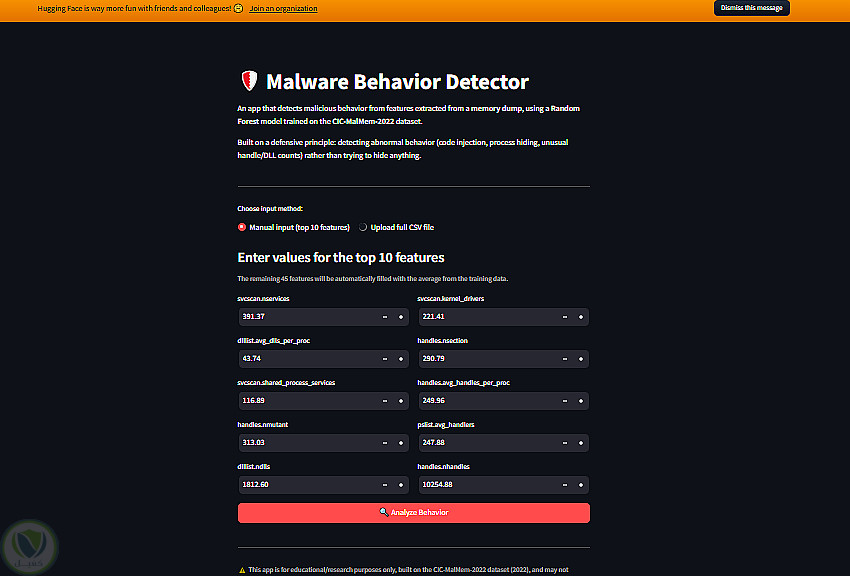The height and width of the screenshot is (576, 850).
Task: Increase svcscan.nservices value with plus icon
Action: [x=401, y=317]
